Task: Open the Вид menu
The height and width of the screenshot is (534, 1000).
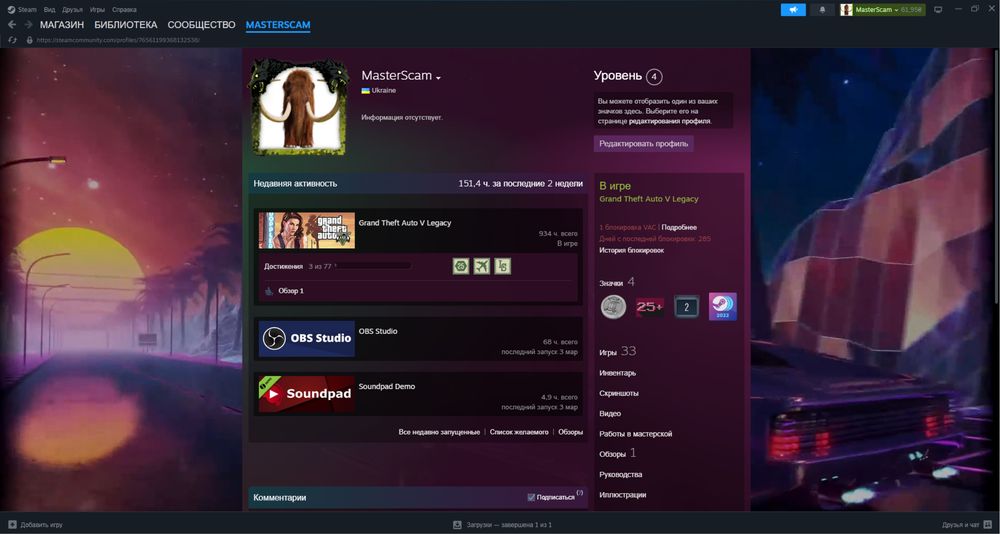Action: click(x=49, y=10)
